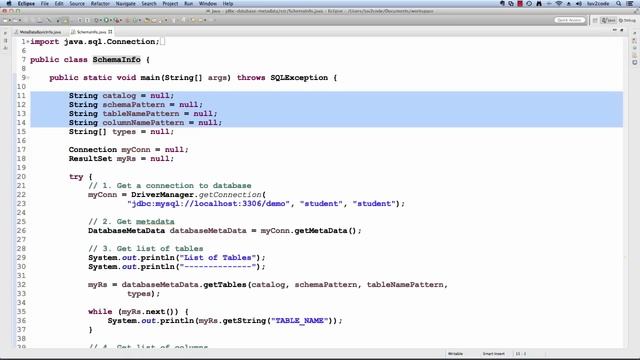Image resolution: width=640 pixels, height=360 pixels.
Task: Click the luv2code user name
Action: coord(598,4)
